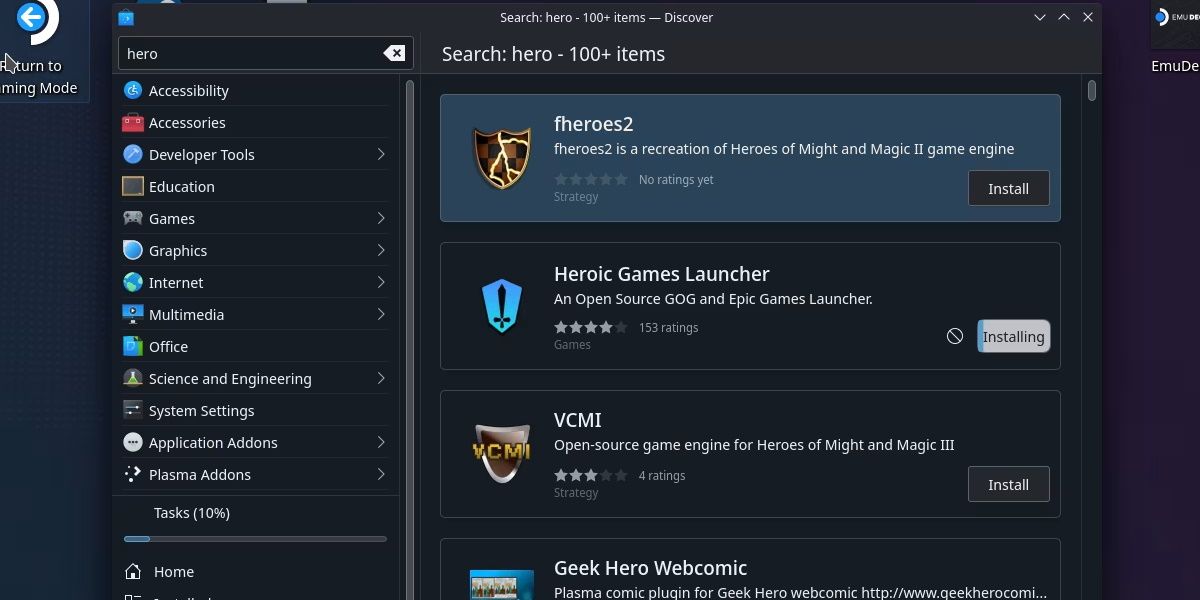Open the Accessibility category

click(x=189, y=90)
